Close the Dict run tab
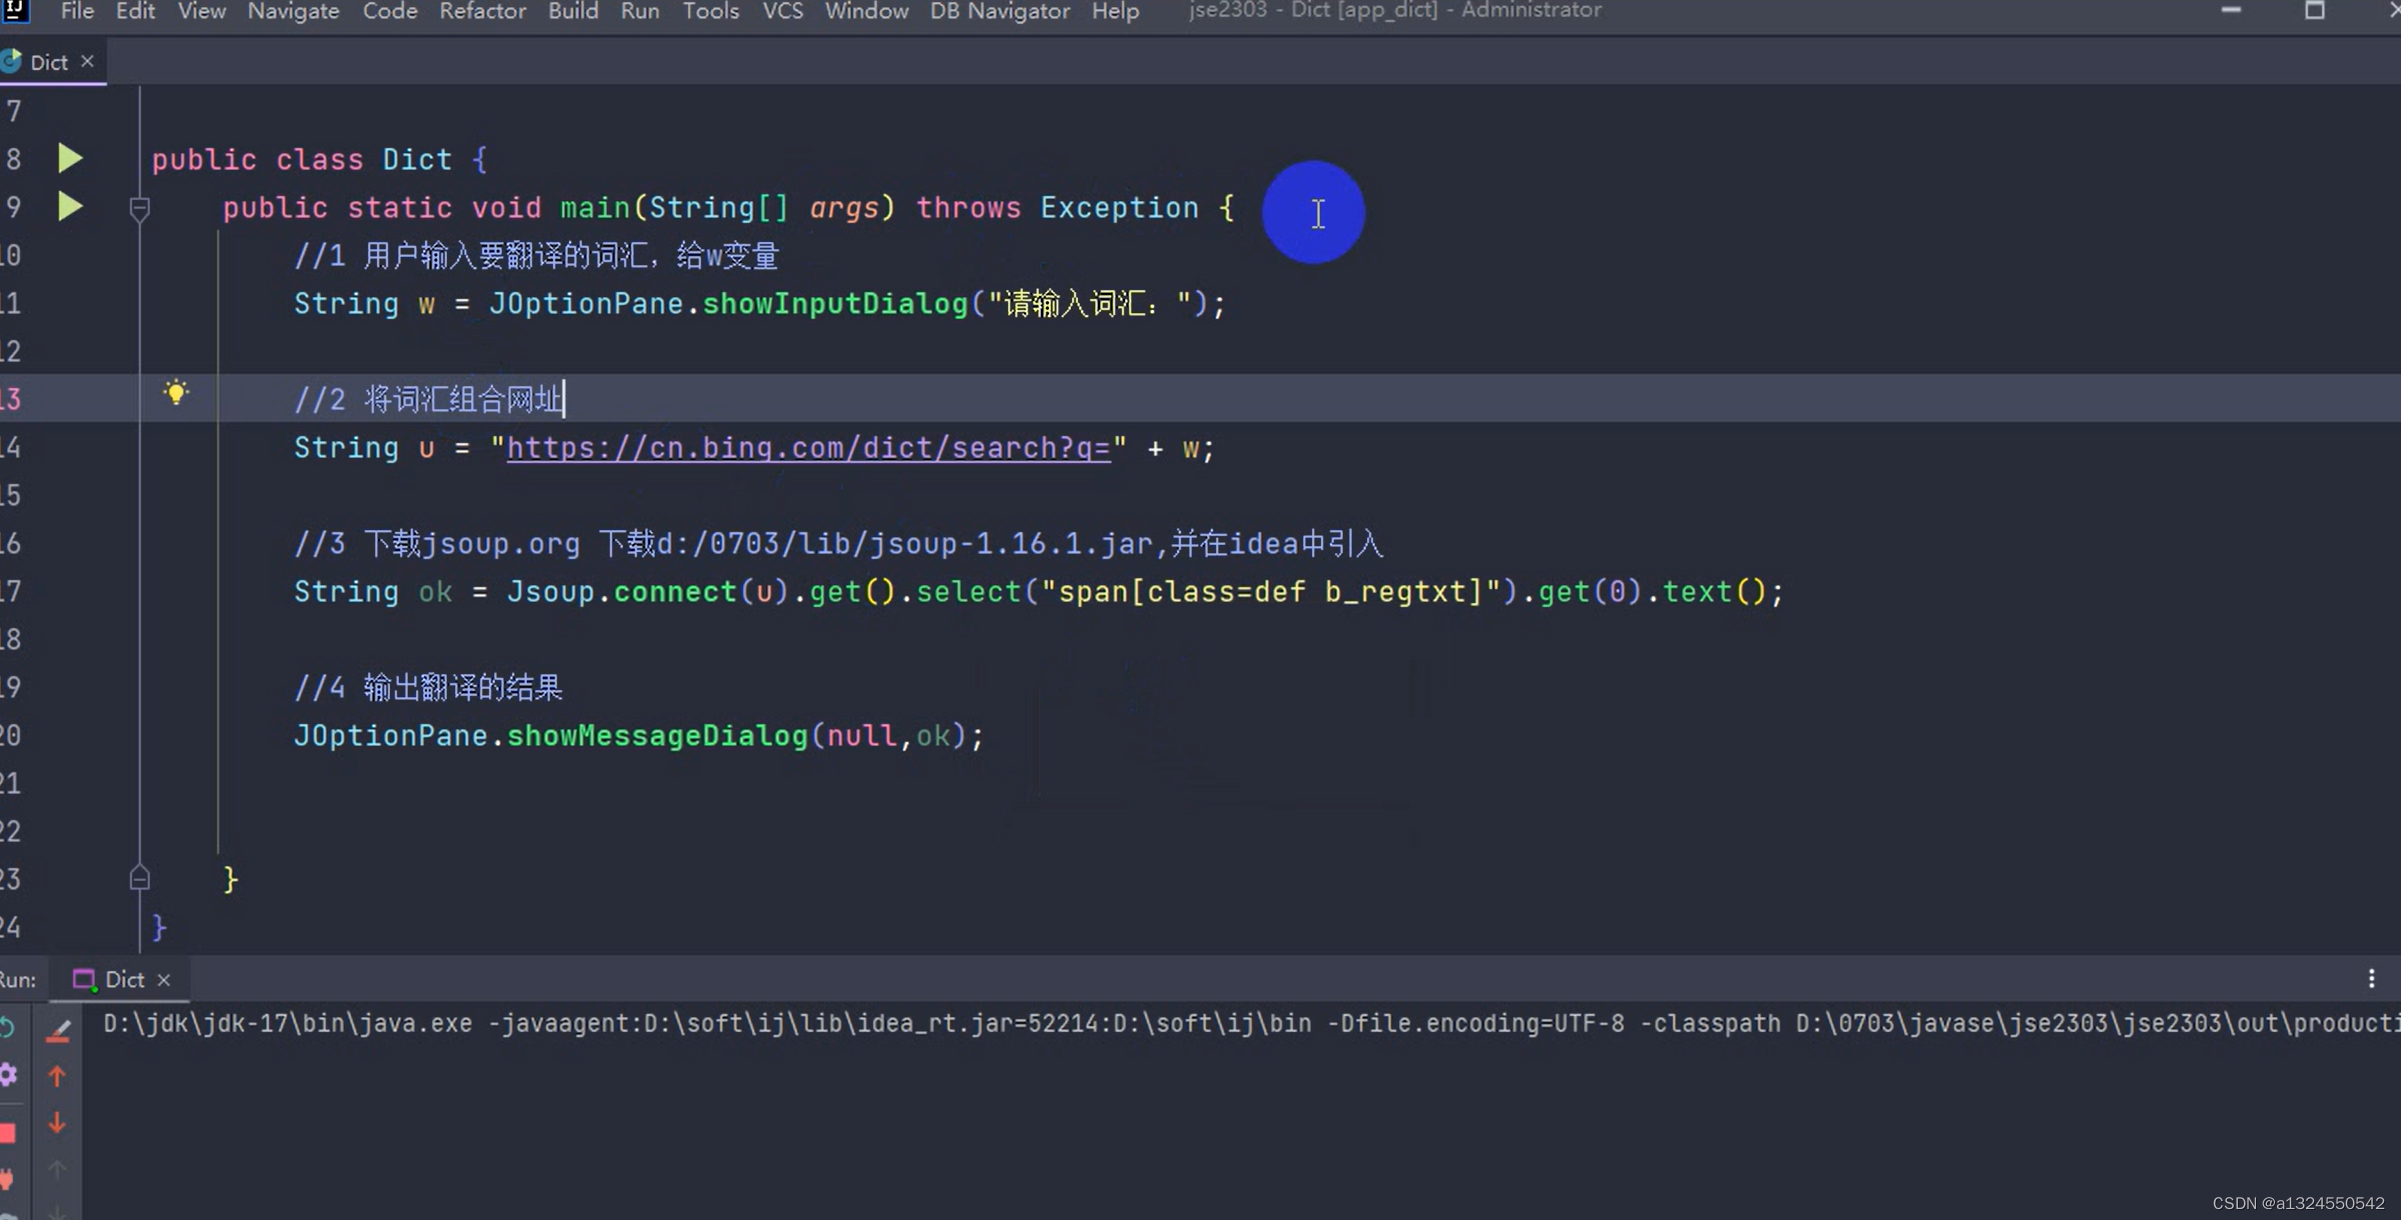Screen dimensions: 2401x1220 (x=164, y=980)
